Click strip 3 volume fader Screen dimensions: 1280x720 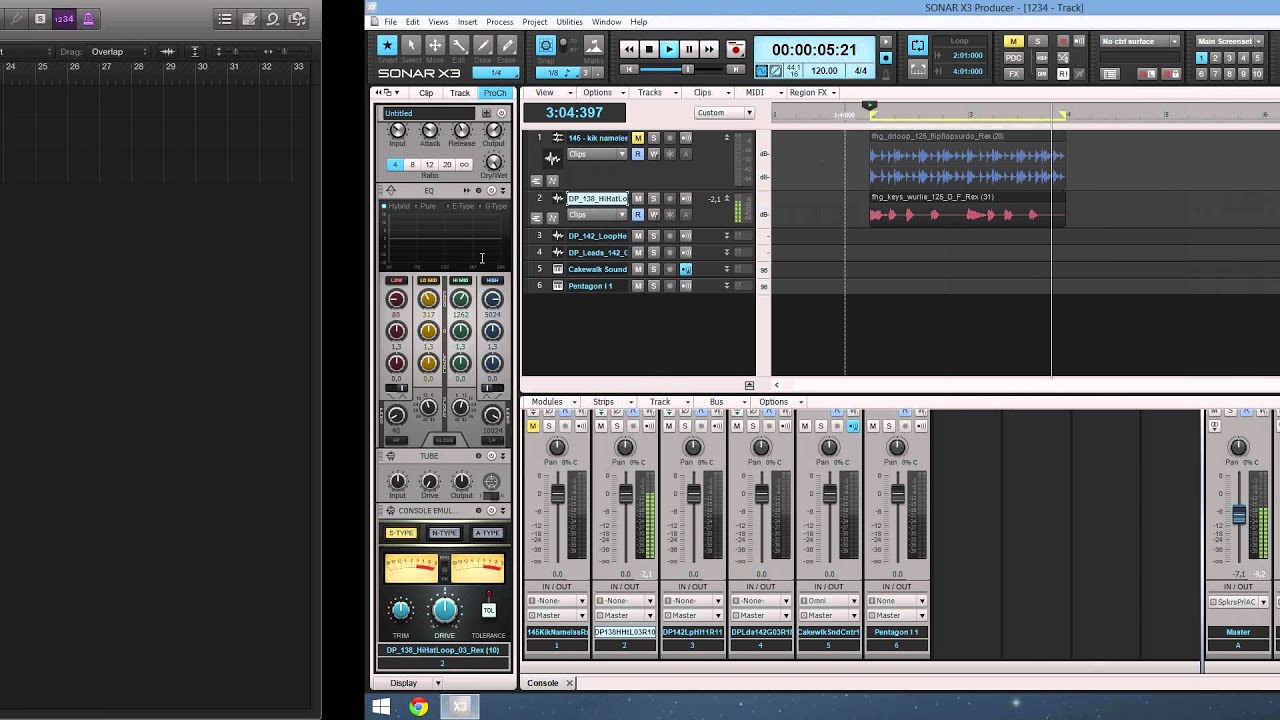tap(693, 492)
